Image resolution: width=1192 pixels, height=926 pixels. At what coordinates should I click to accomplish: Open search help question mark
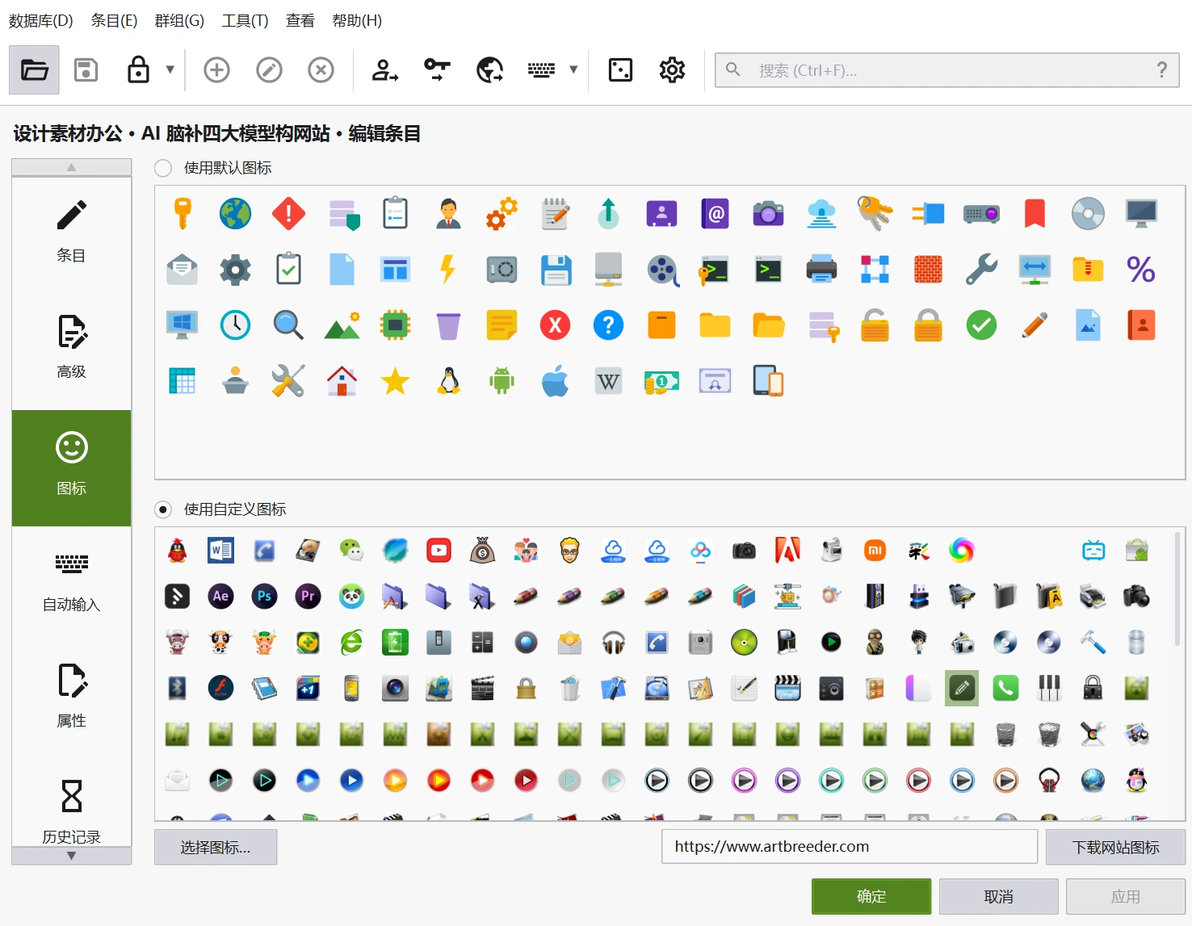point(1162,71)
